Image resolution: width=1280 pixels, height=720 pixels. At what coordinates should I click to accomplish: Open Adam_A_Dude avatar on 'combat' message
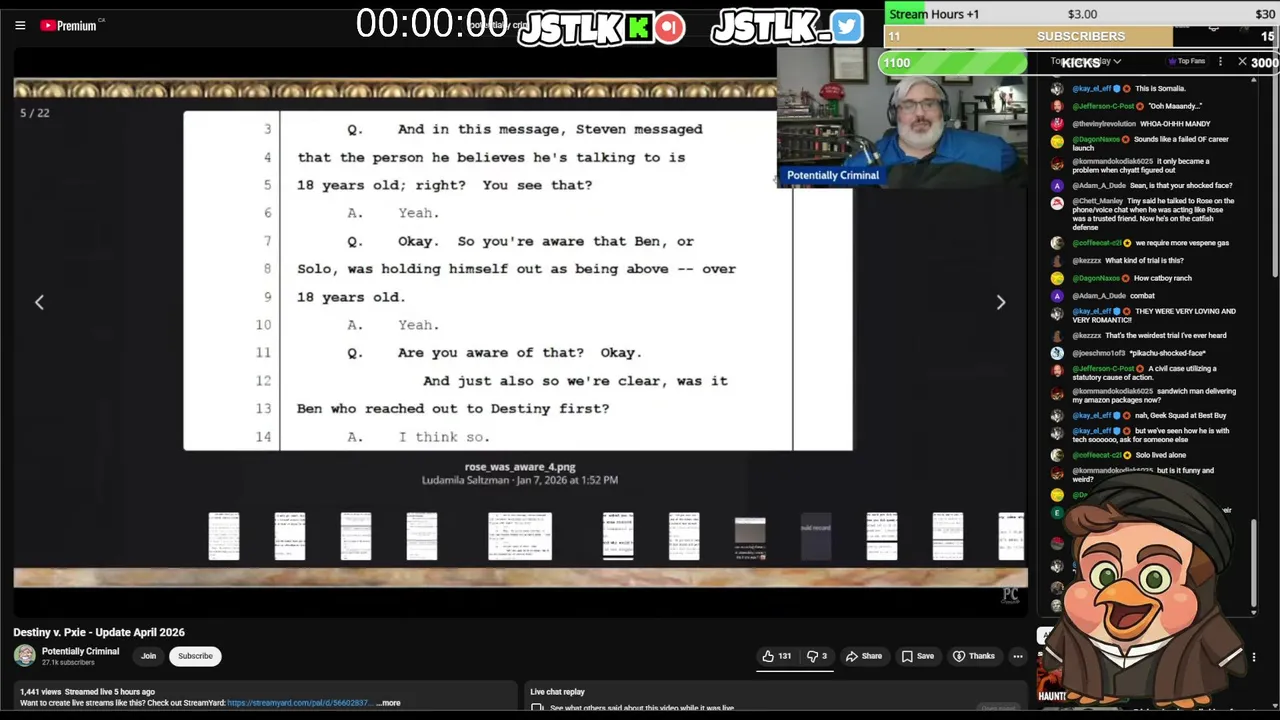click(1058, 296)
